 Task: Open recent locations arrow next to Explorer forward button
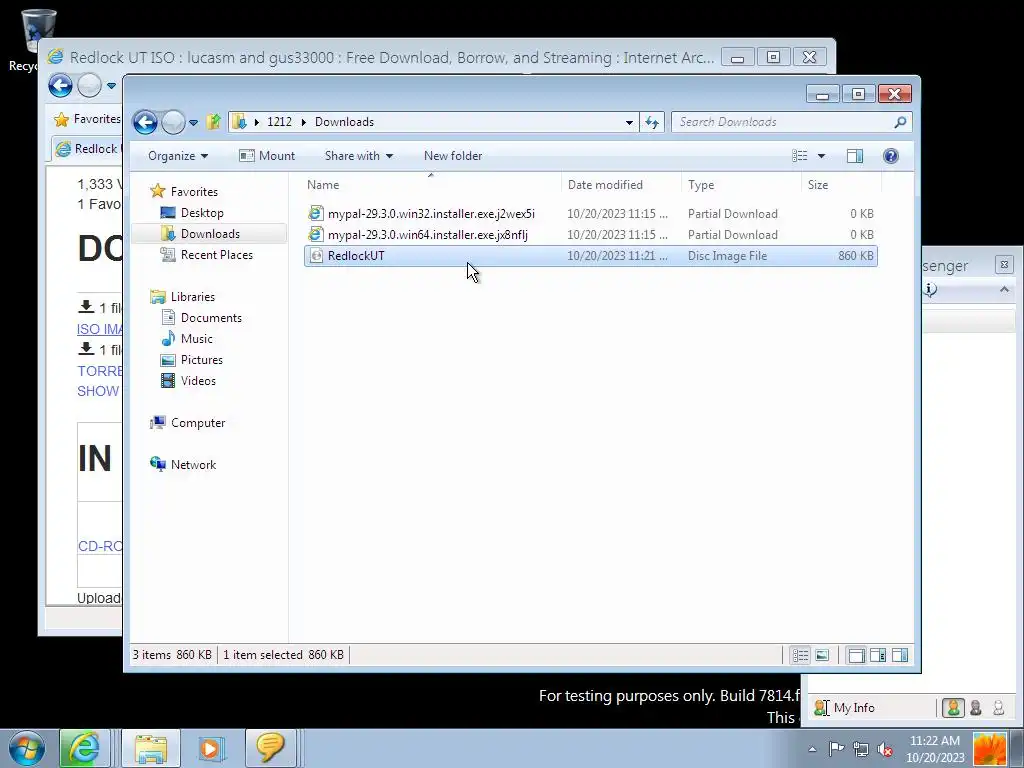tap(193, 122)
